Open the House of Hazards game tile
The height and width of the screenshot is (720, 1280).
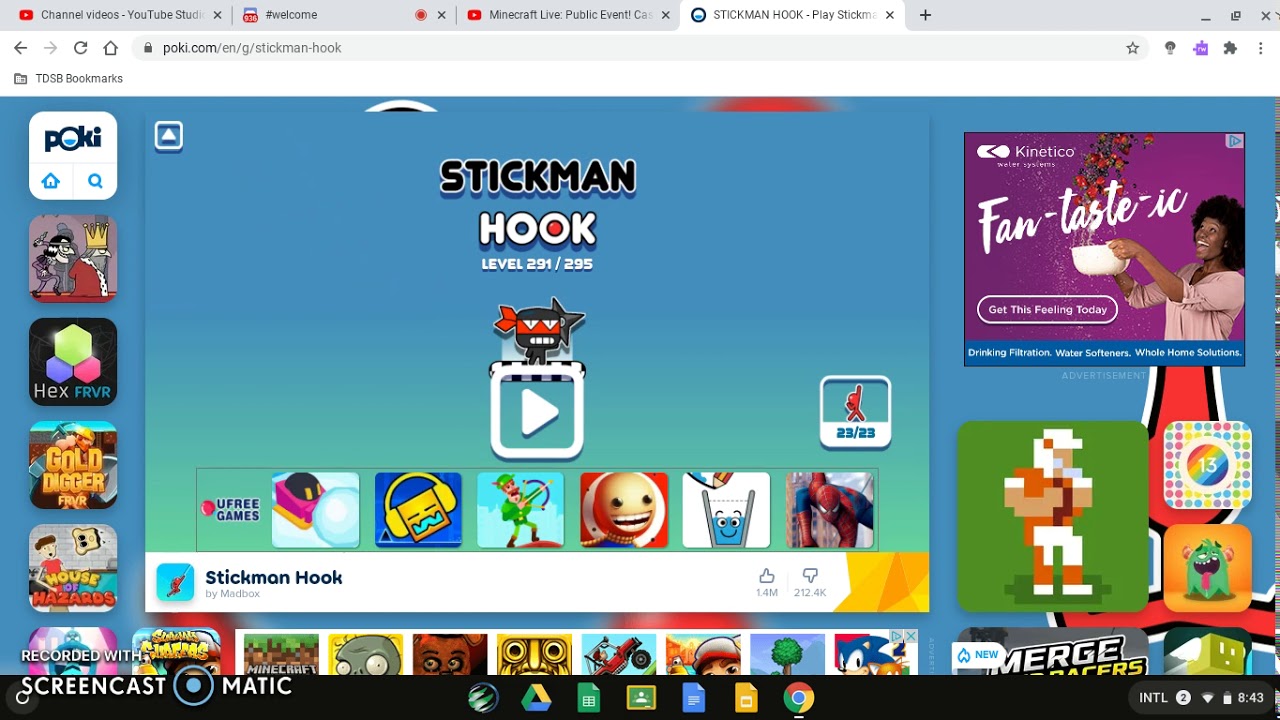click(73, 568)
